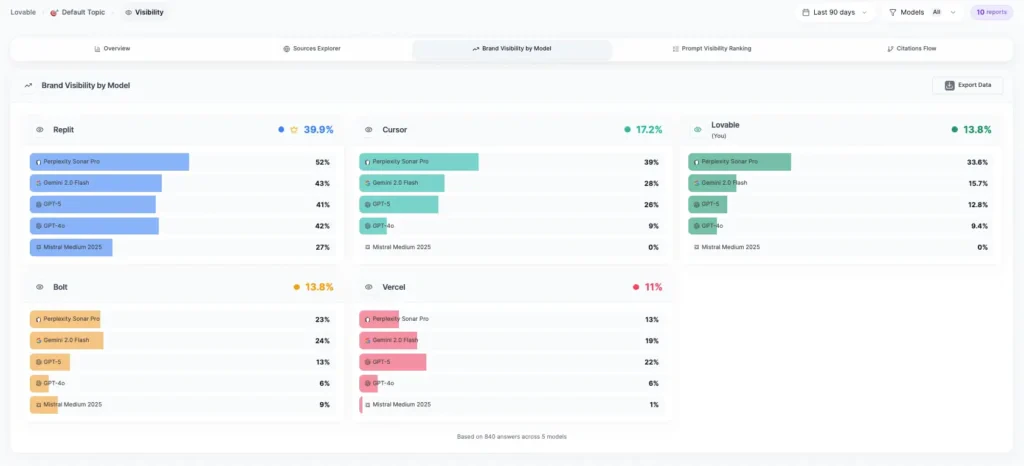The image size is (1024, 466).
Task: Click Vercel's GPT-5 bar
Action: click(392, 362)
